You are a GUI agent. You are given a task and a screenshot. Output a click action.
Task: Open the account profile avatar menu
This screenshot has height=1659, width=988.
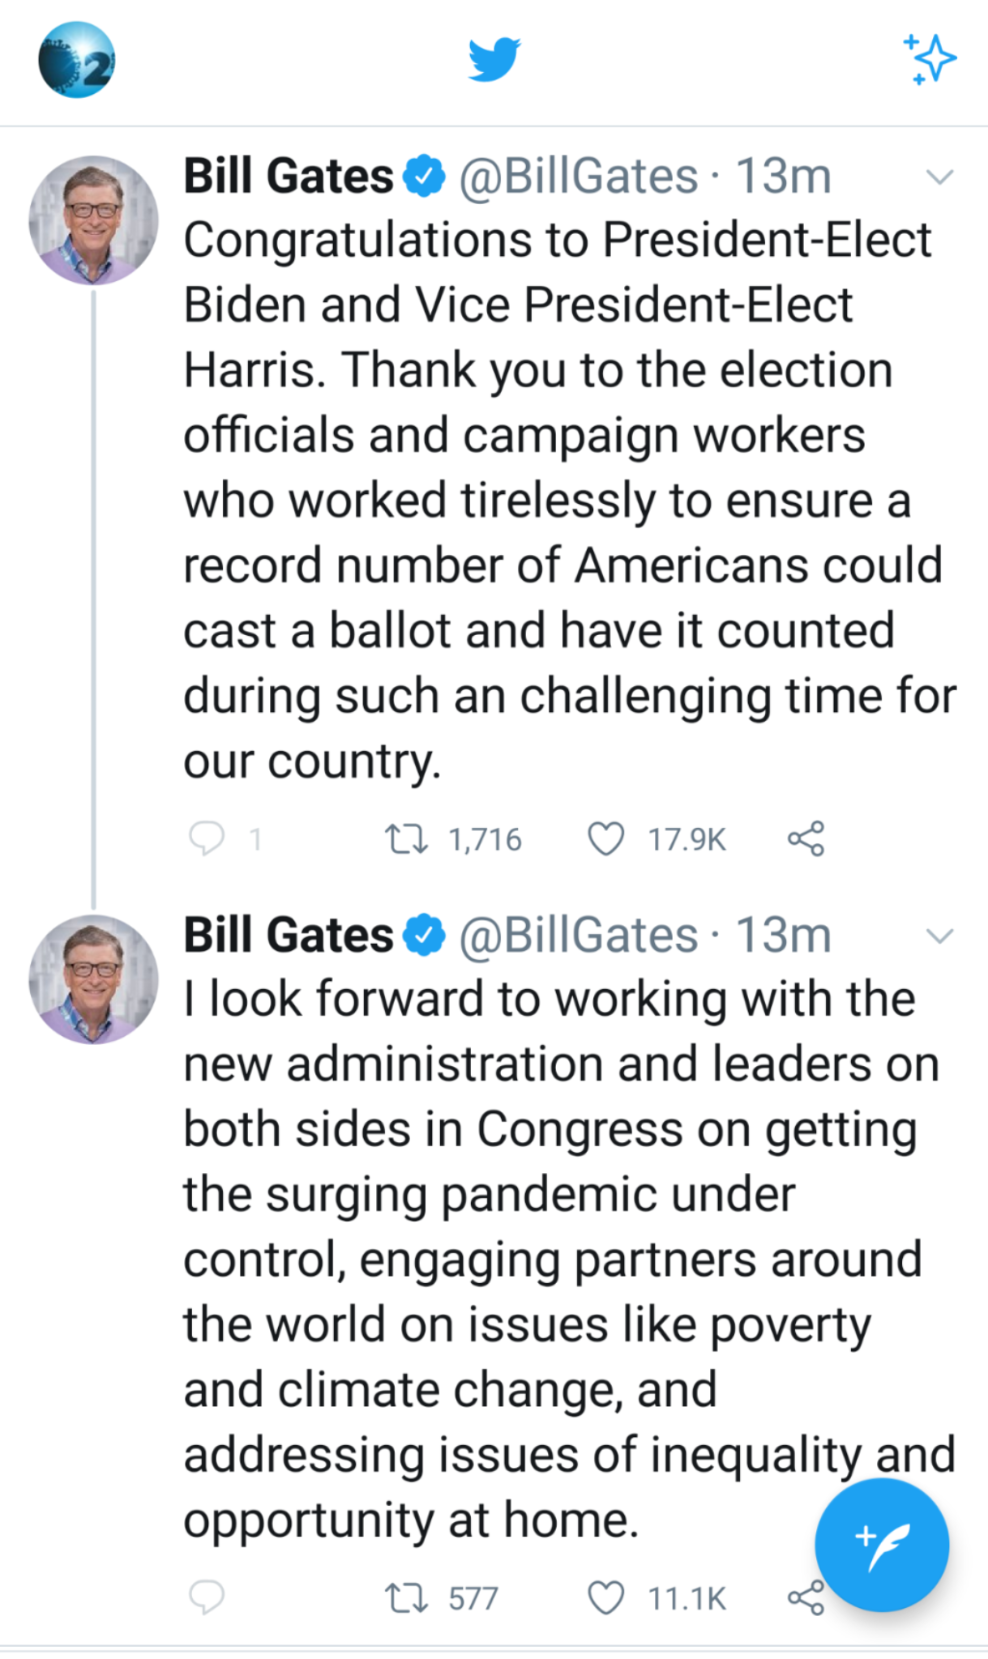pyautogui.click(x=76, y=60)
